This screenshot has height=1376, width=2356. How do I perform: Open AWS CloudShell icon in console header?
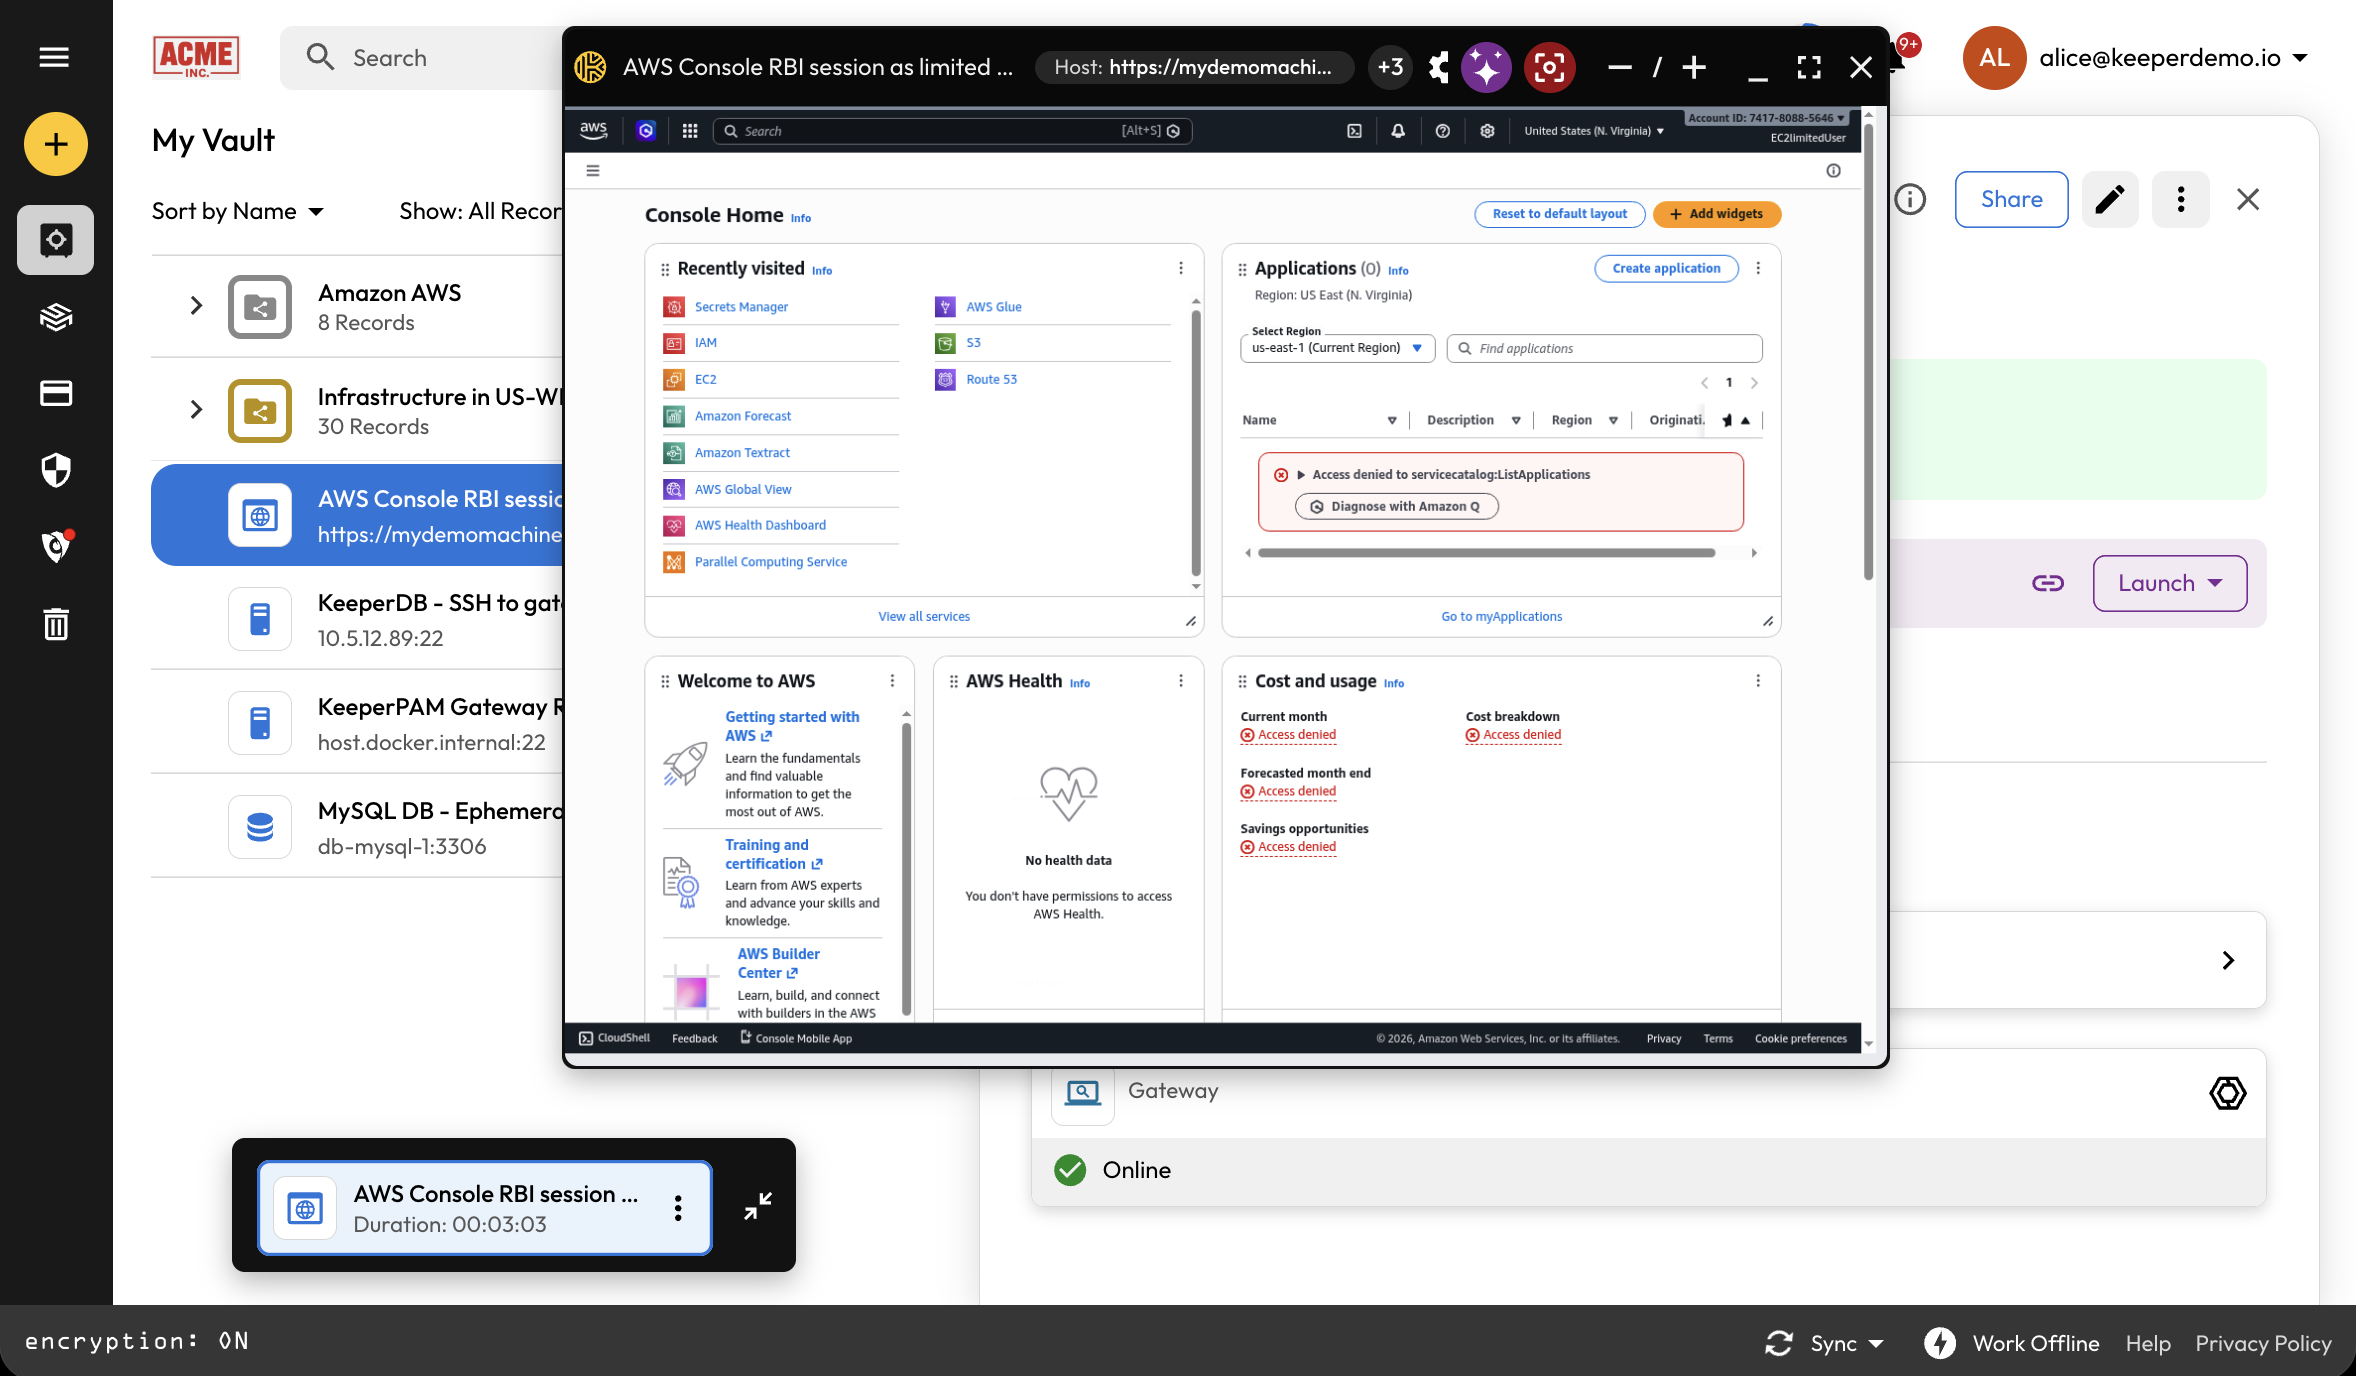pyautogui.click(x=1354, y=131)
